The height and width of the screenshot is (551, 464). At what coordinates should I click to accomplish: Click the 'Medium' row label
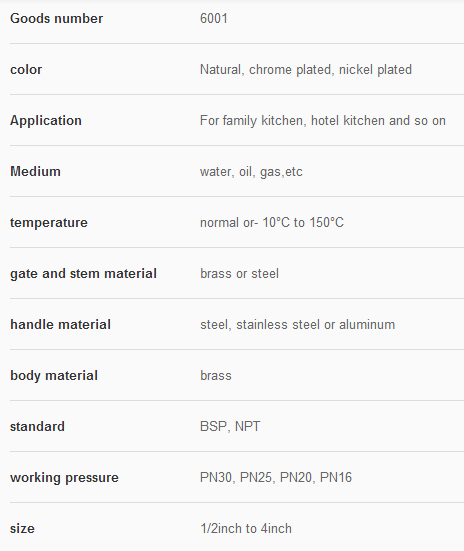point(36,171)
